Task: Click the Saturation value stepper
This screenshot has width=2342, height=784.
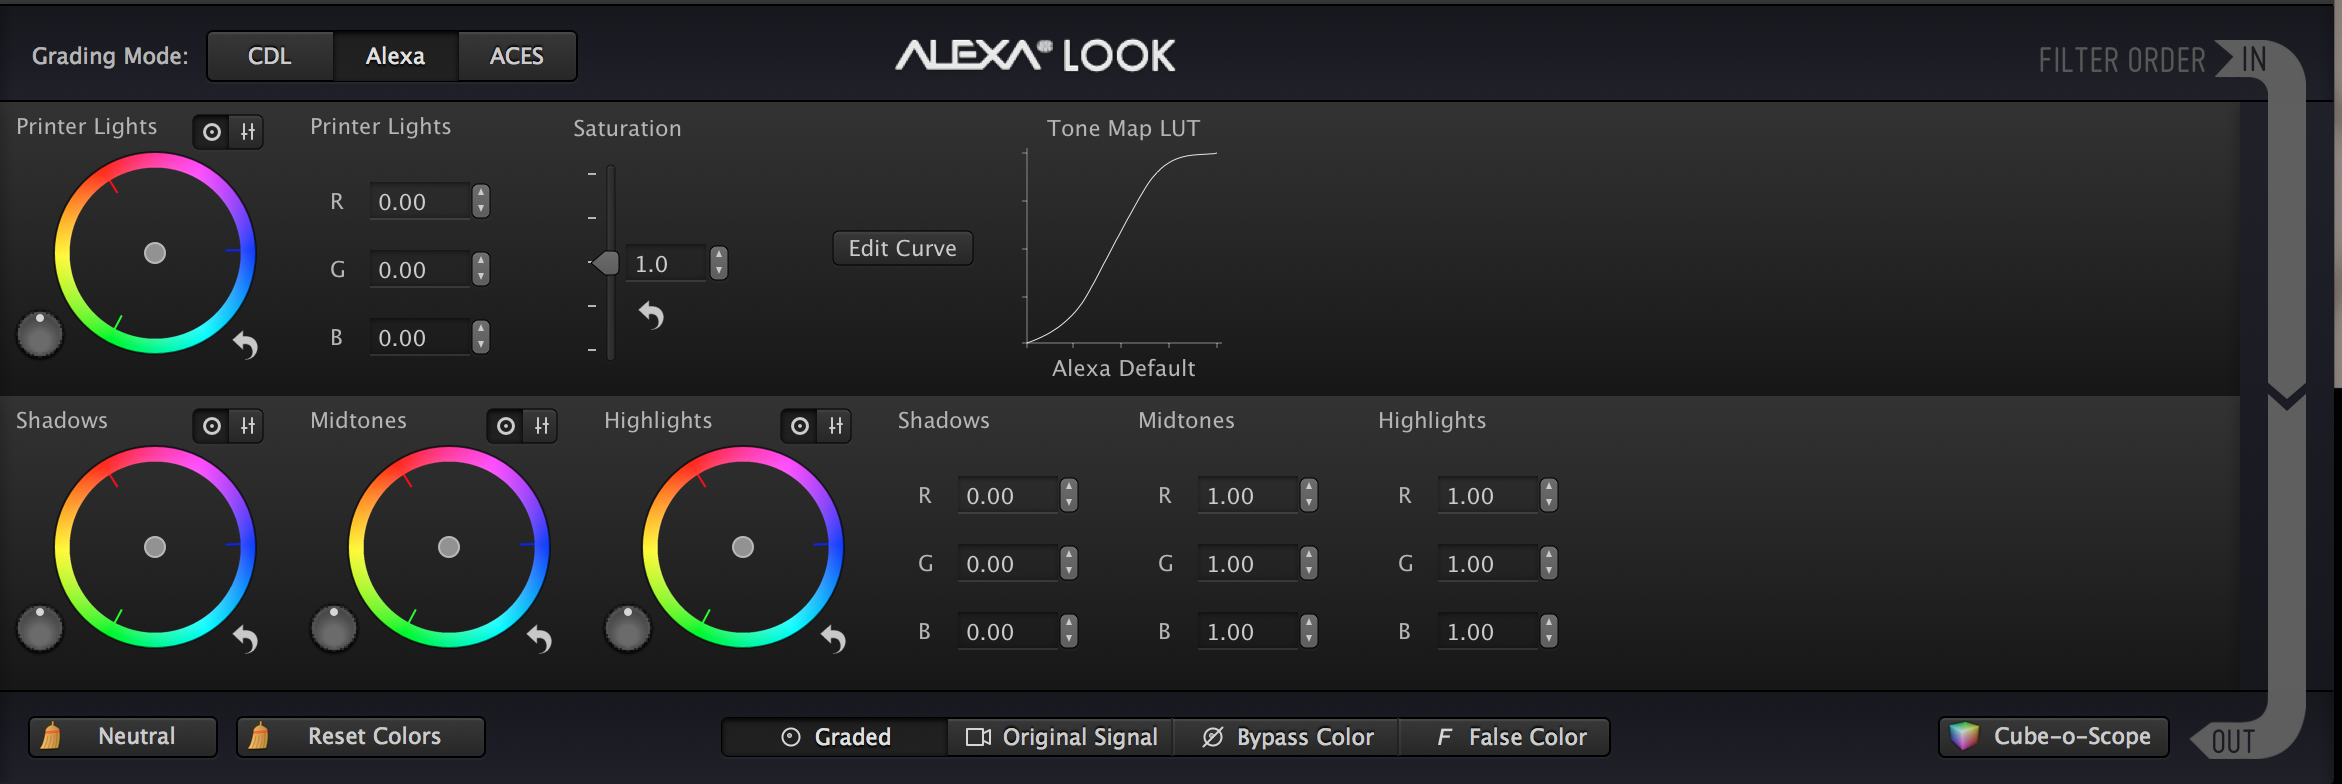Action: tap(718, 263)
